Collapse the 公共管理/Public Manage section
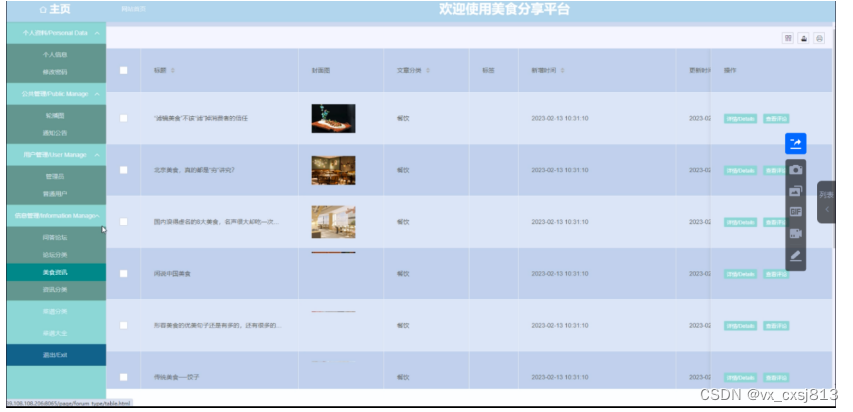Screen dimensions: 853x412 tap(57, 94)
